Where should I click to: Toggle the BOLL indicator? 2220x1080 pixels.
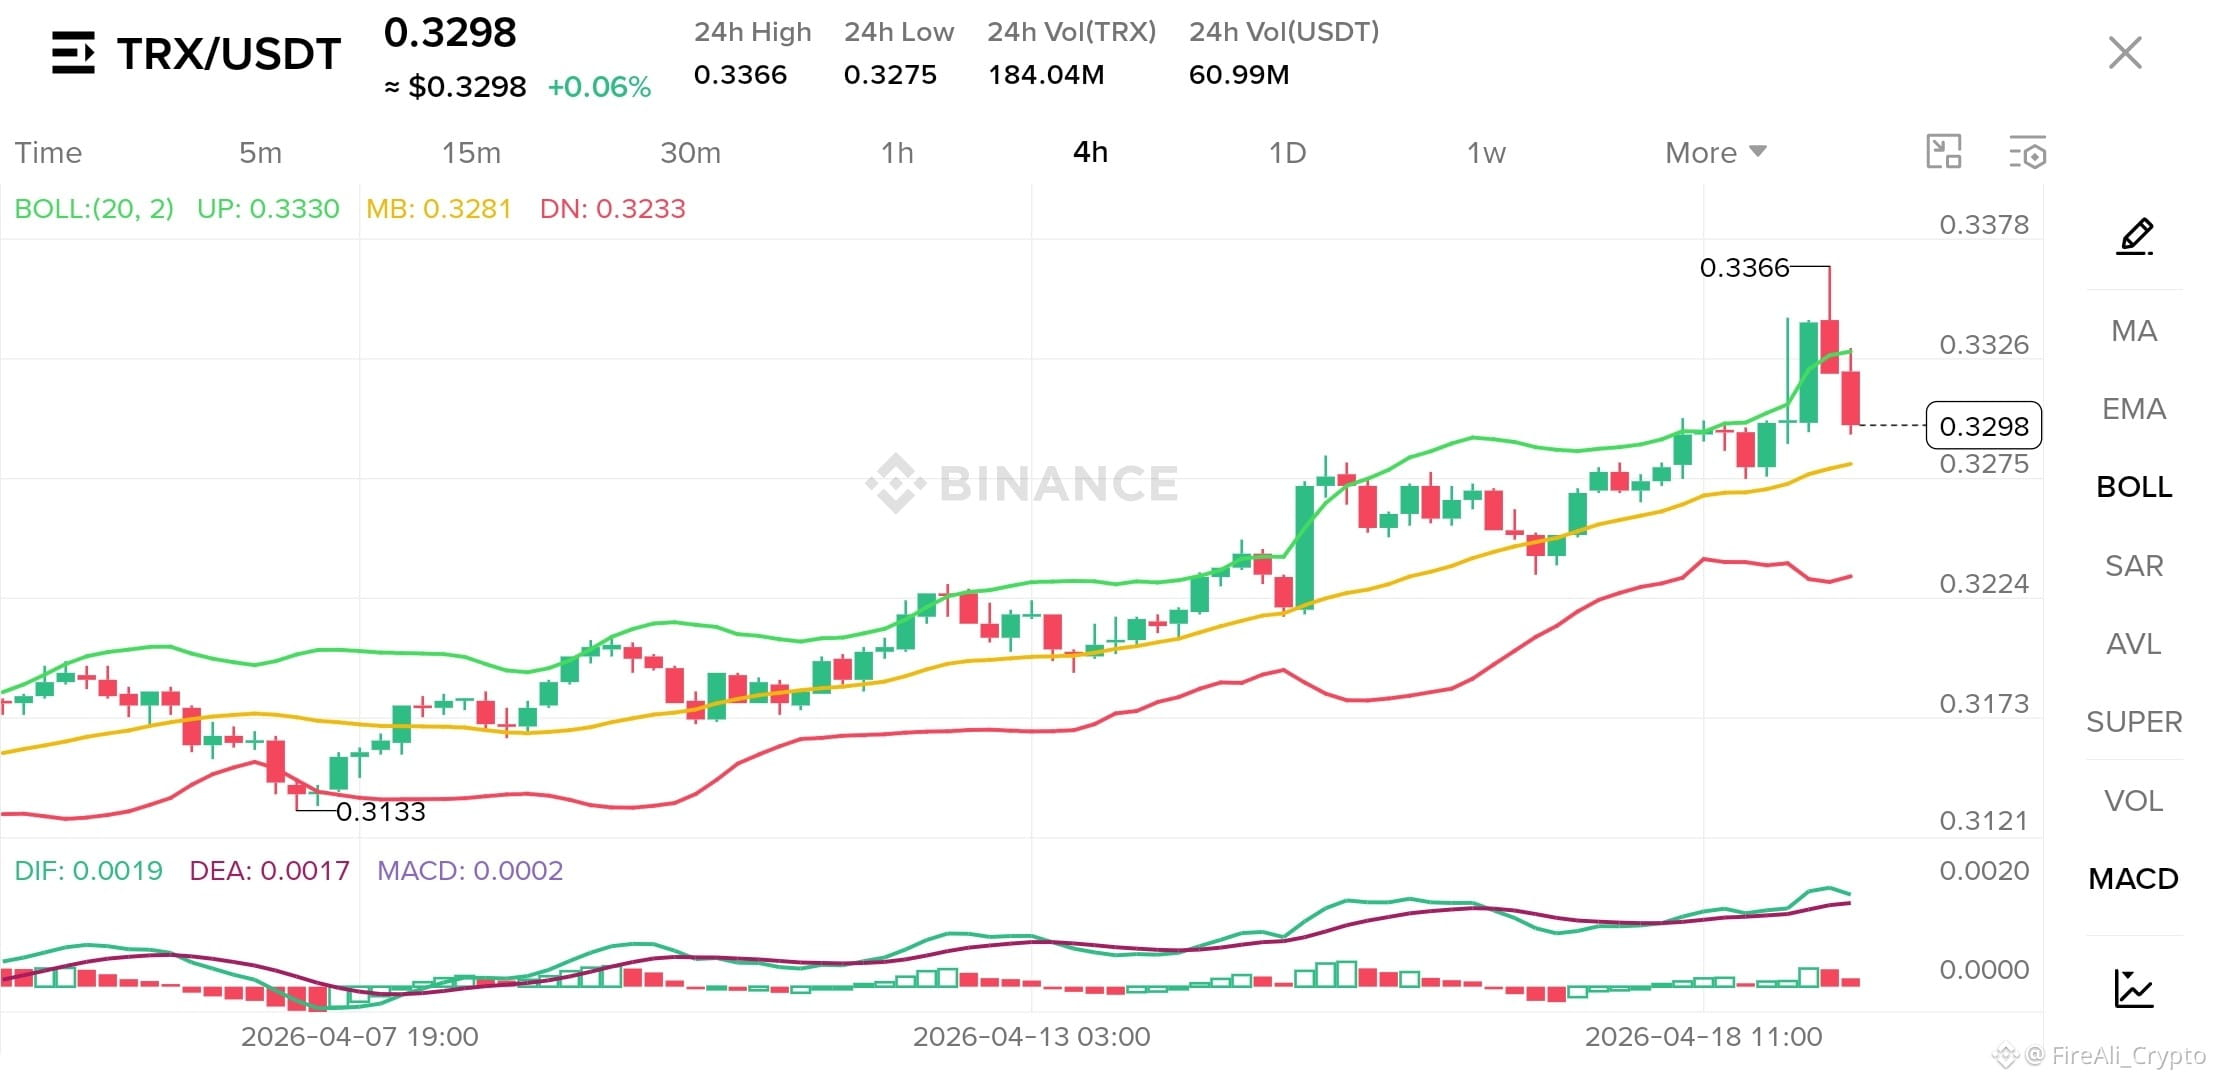point(2134,486)
